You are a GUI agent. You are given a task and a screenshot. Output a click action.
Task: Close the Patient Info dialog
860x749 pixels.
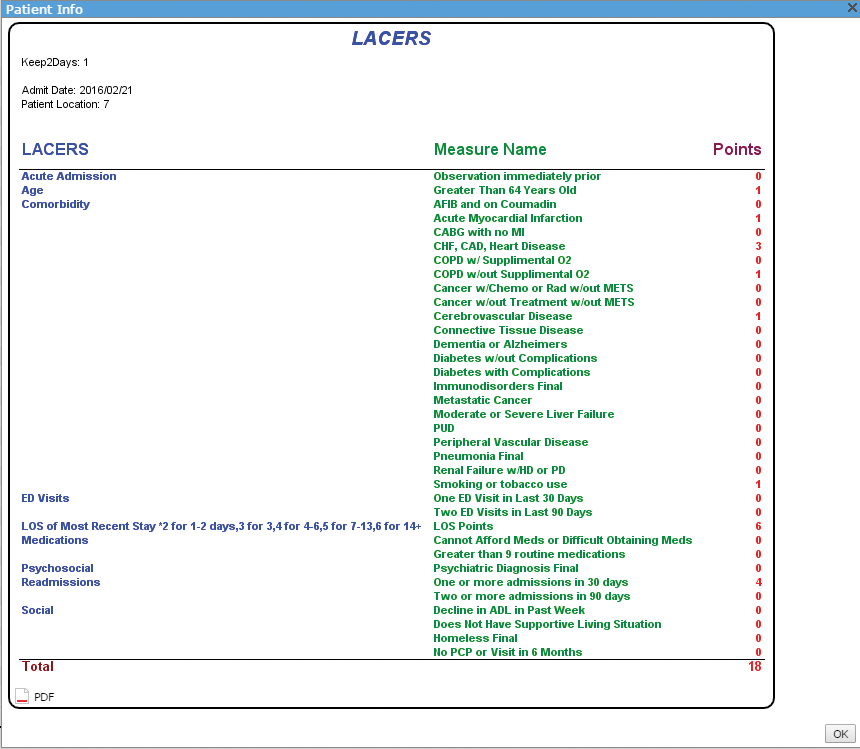(x=852, y=8)
